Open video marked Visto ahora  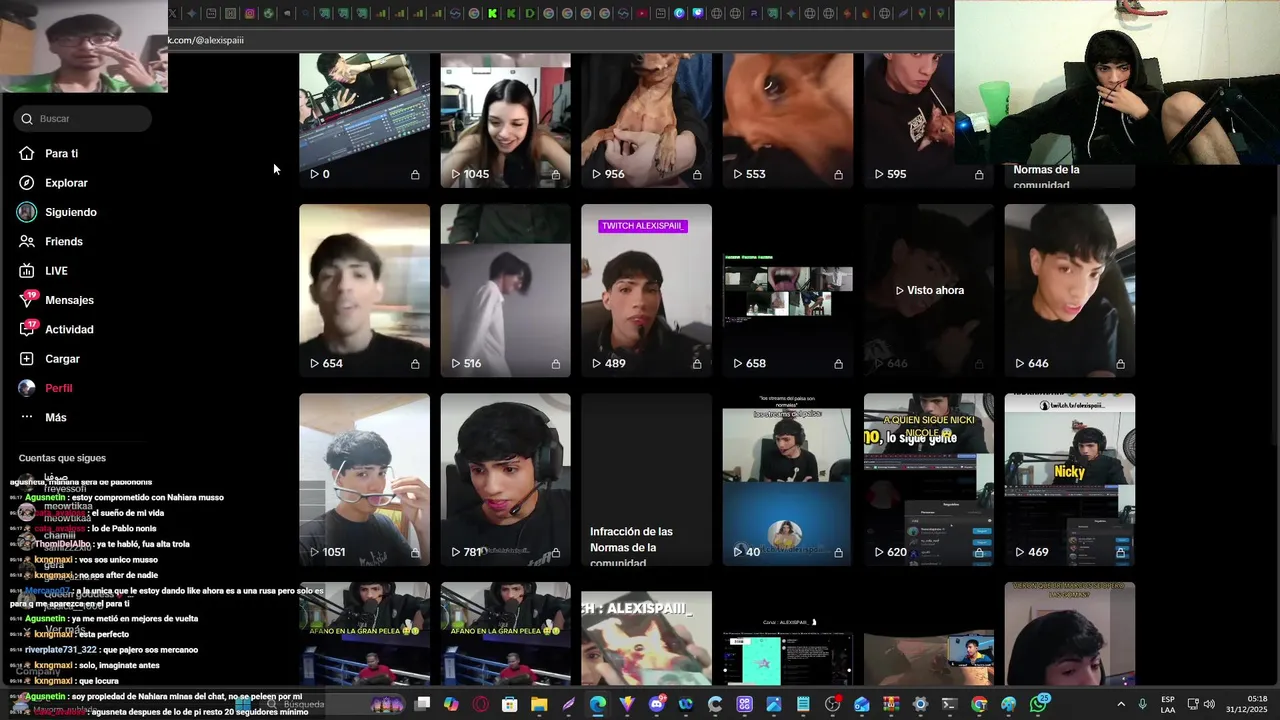point(929,290)
